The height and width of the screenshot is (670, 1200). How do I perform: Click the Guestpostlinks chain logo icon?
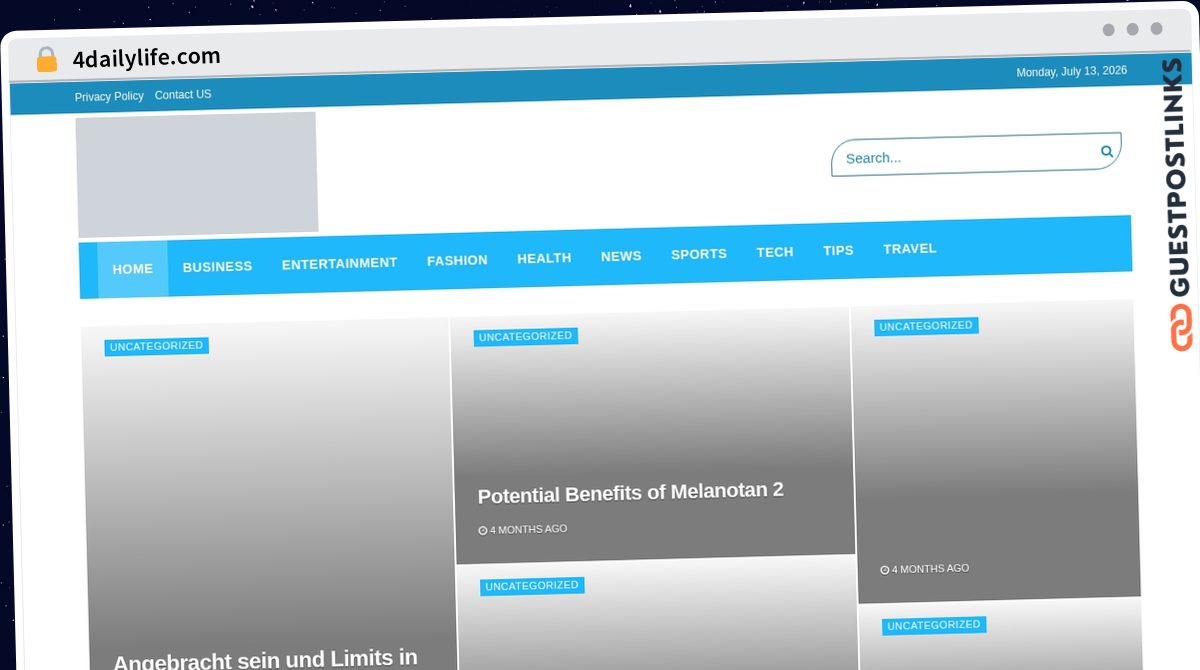click(x=1181, y=328)
